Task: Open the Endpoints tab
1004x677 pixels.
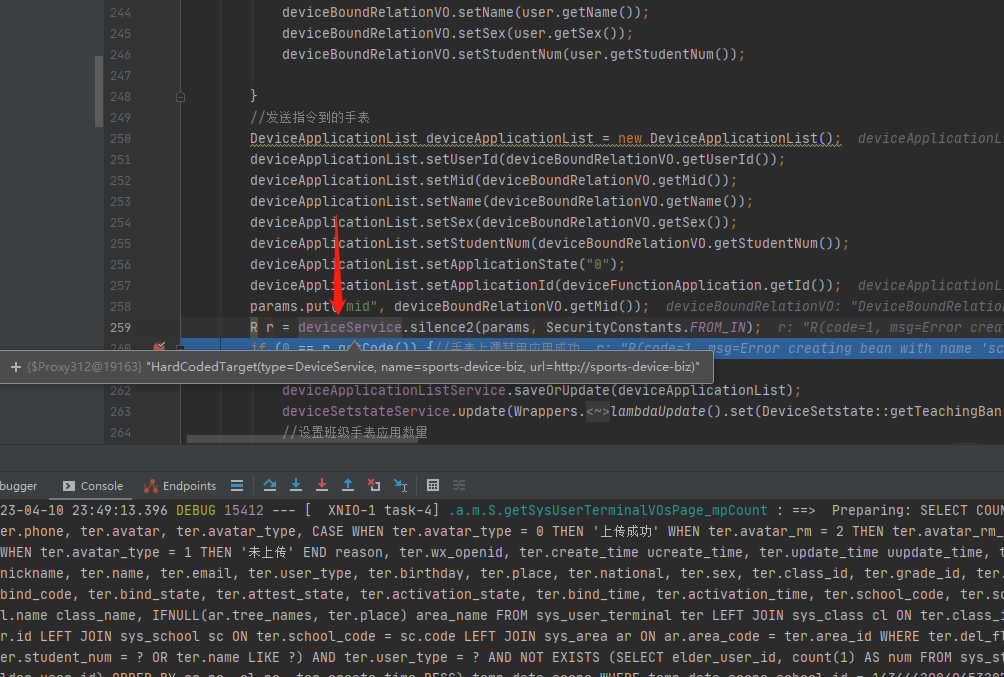Action: click(x=180, y=486)
